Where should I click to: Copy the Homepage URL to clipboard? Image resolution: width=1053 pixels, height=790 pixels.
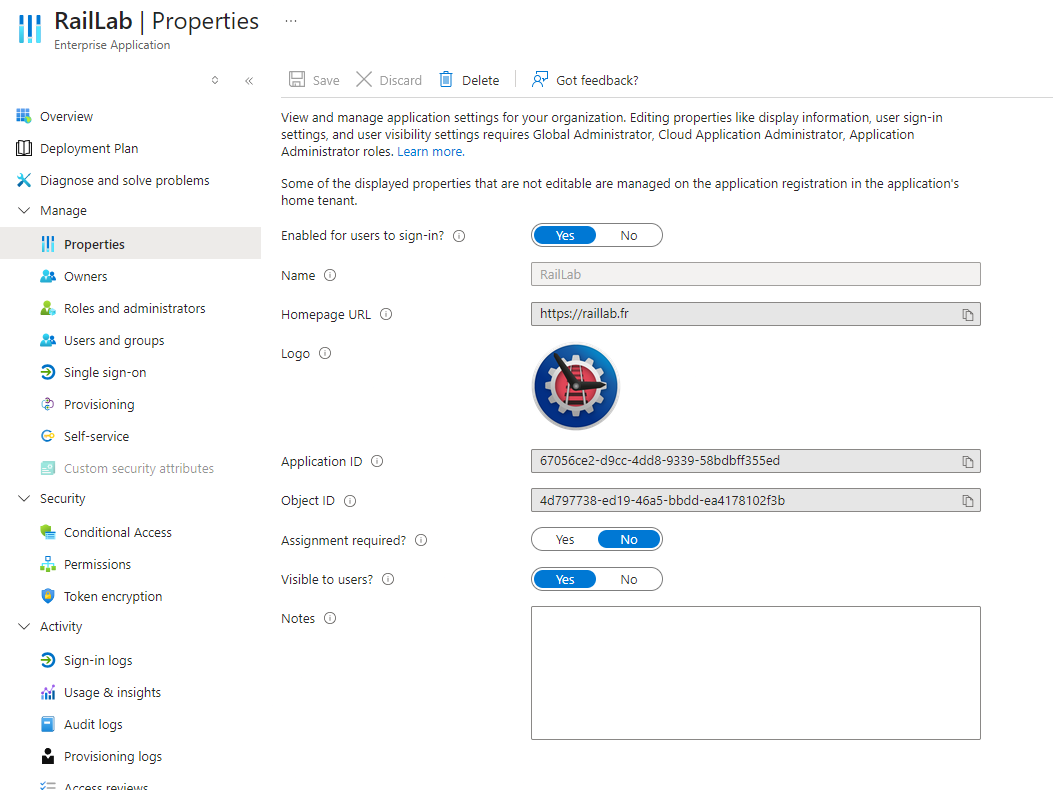pyautogui.click(x=967, y=315)
